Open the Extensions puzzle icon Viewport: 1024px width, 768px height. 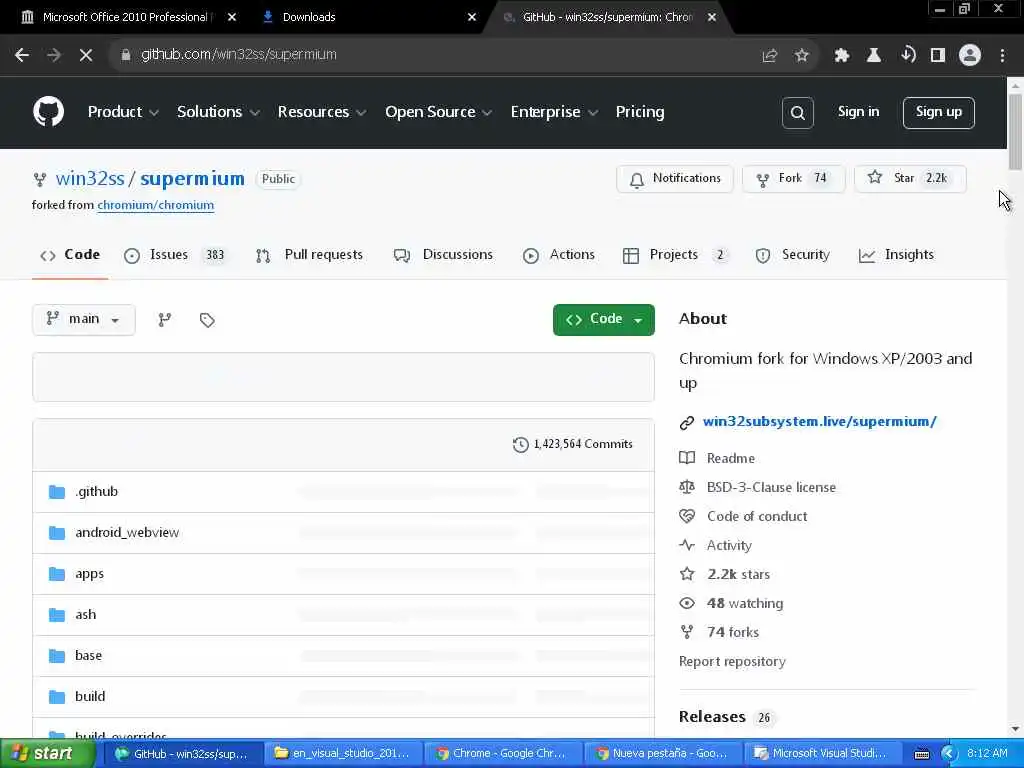click(842, 56)
